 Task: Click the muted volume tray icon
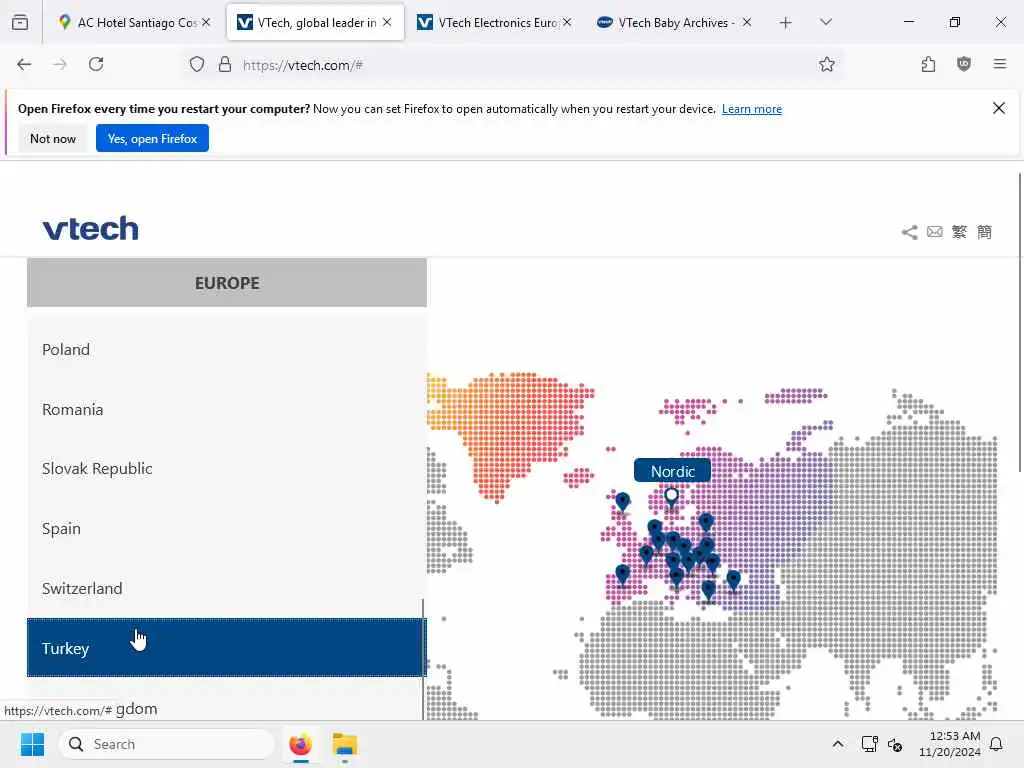tap(895, 744)
